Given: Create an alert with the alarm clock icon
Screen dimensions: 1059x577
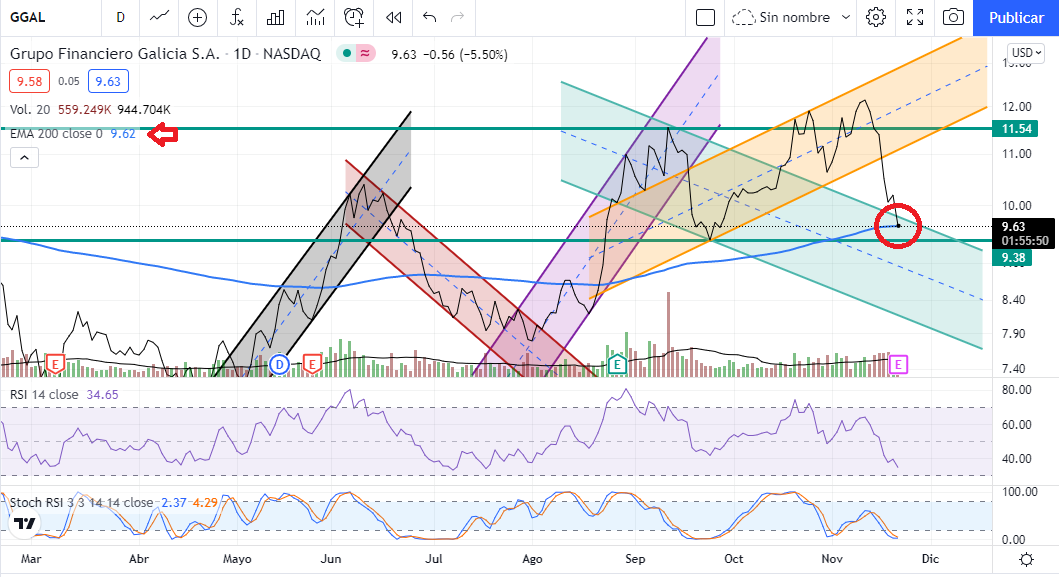Looking at the screenshot, I should click(x=354, y=17).
